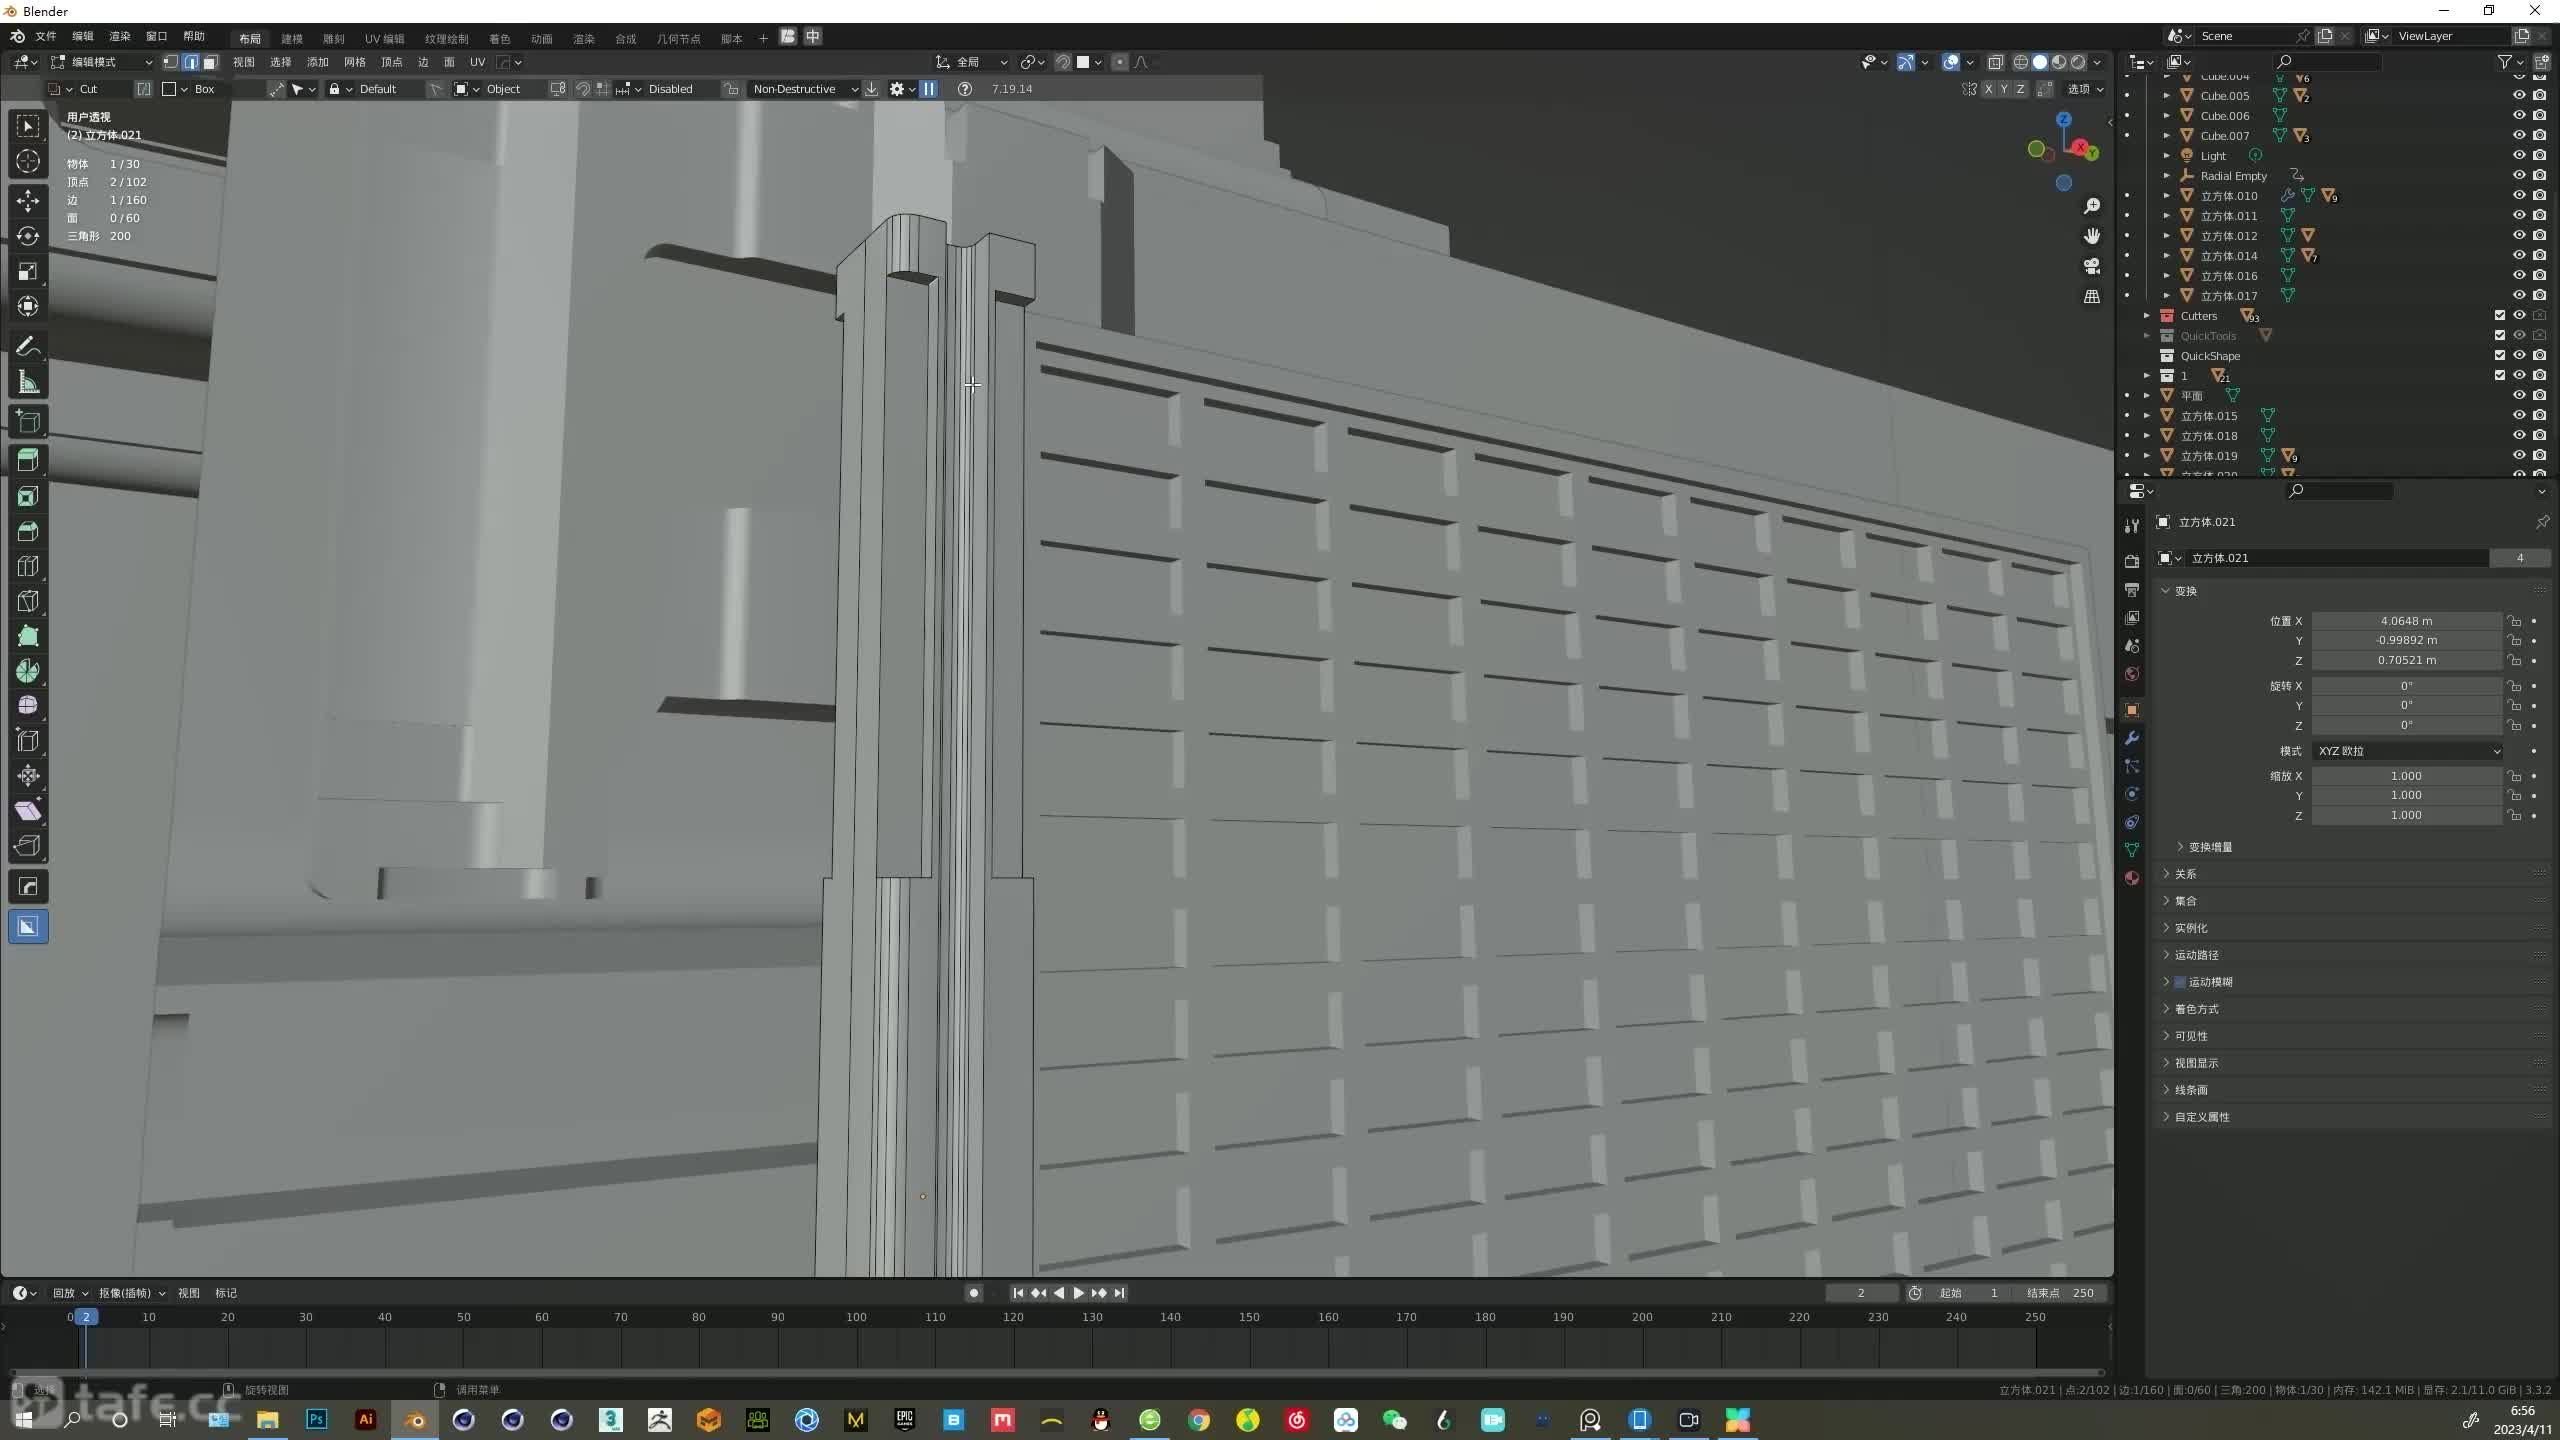The height and width of the screenshot is (1440, 2560).
Task: Open the Material properties tab icon
Action: point(2132,878)
